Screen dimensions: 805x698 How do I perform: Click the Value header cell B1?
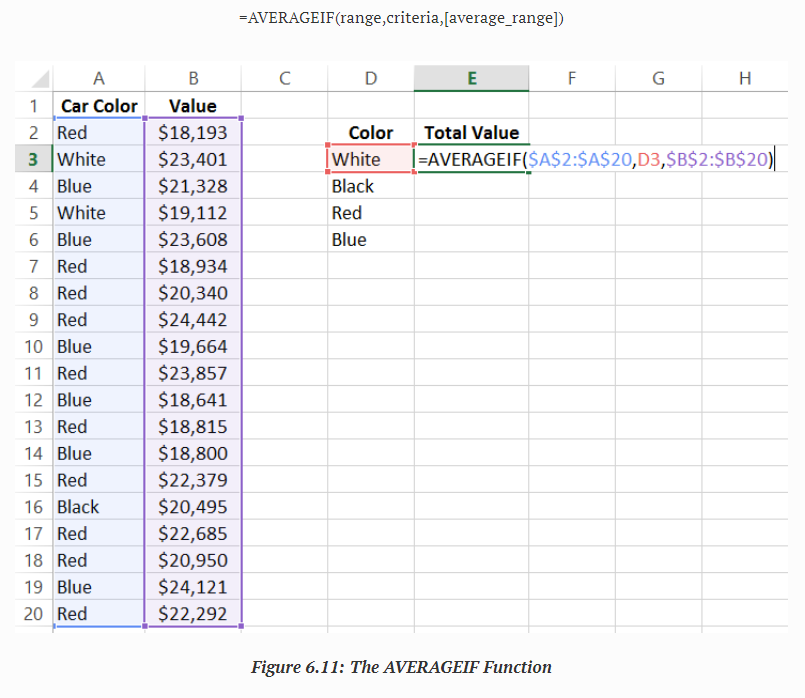(x=193, y=106)
